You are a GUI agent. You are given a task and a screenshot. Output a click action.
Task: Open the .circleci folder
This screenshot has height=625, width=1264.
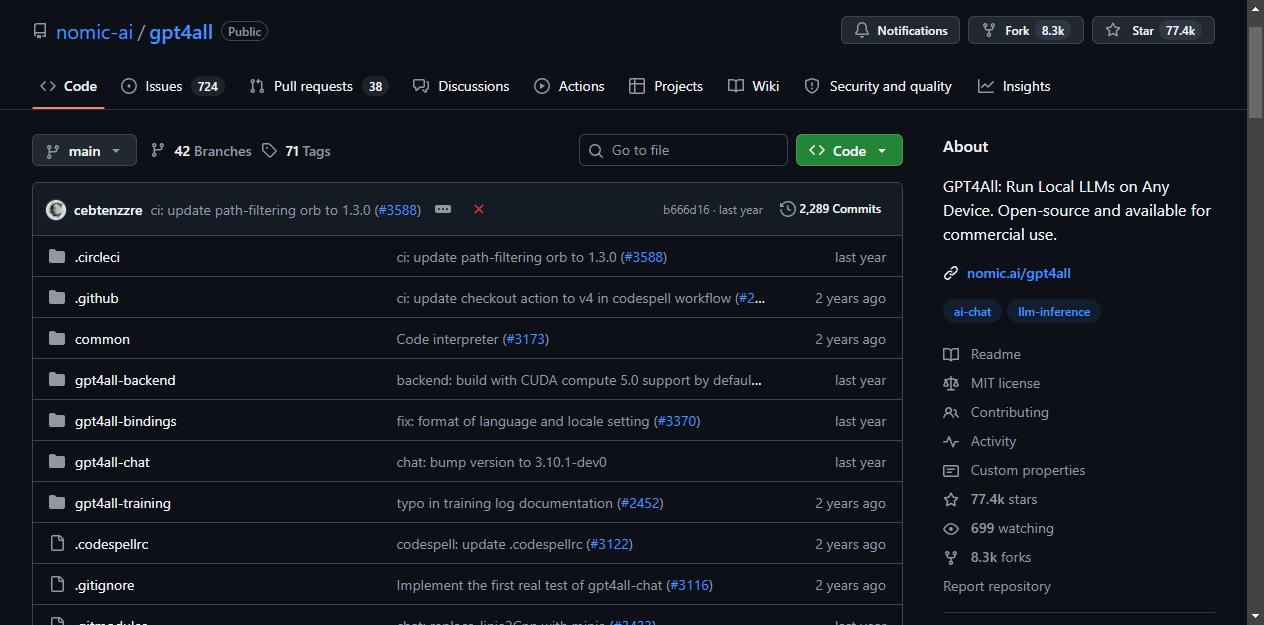point(97,257)
